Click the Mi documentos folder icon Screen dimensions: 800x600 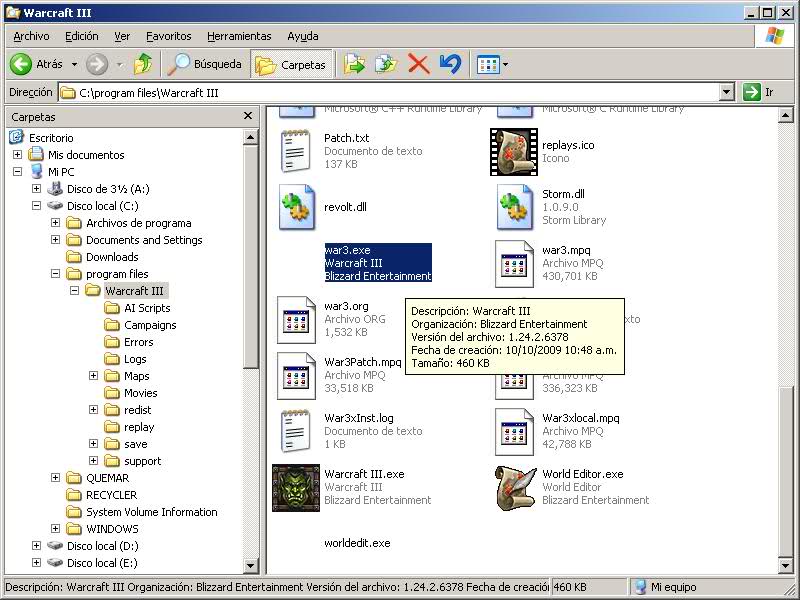pos(36,155)
